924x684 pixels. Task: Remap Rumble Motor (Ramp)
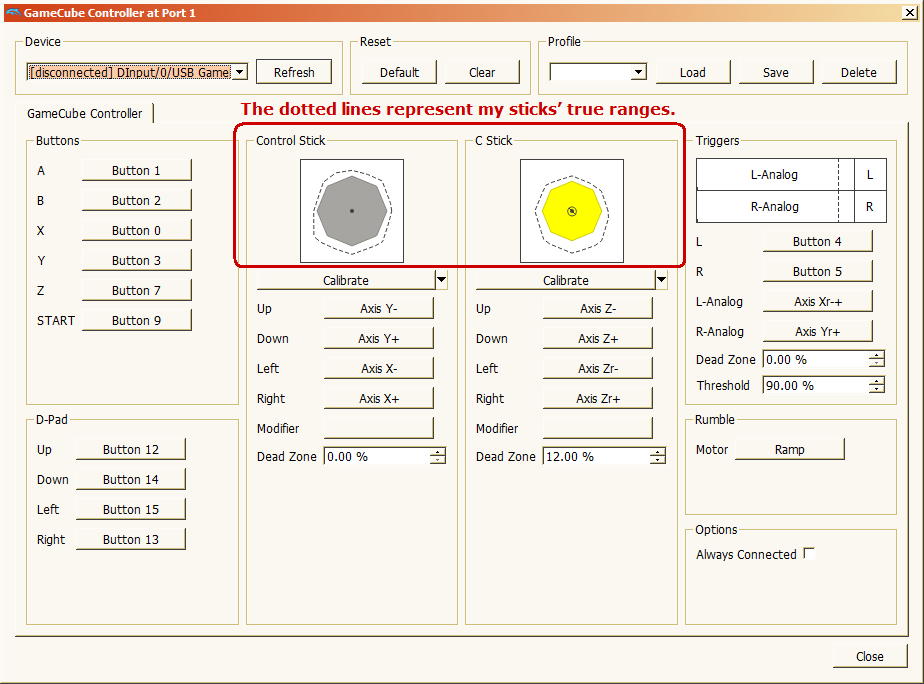pyautogui.click(x=790, y=450)
